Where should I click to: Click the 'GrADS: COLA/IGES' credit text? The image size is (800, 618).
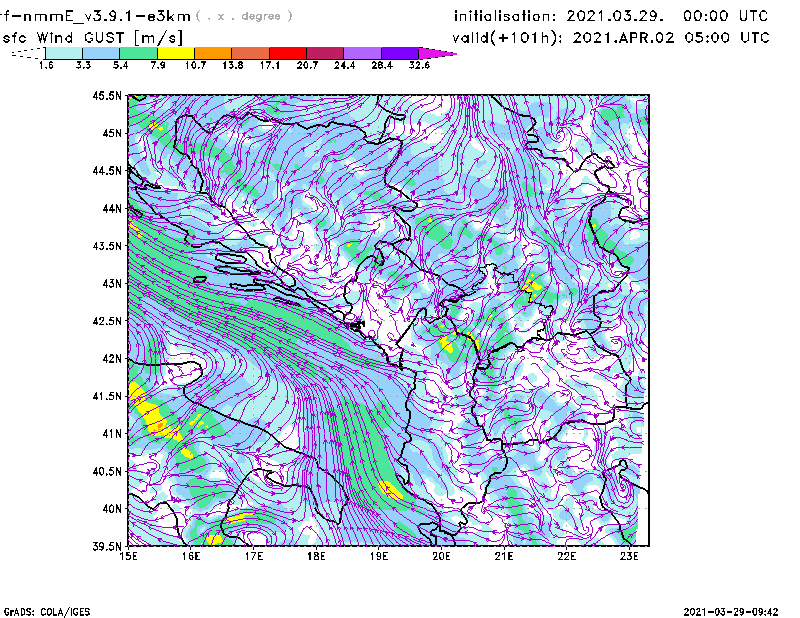(x=47, y=612)
